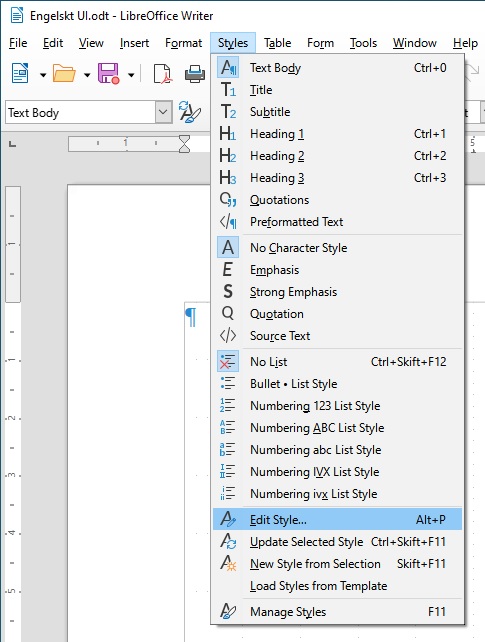
Task: Select Preformatted Text entry
Action: point(338,222)
